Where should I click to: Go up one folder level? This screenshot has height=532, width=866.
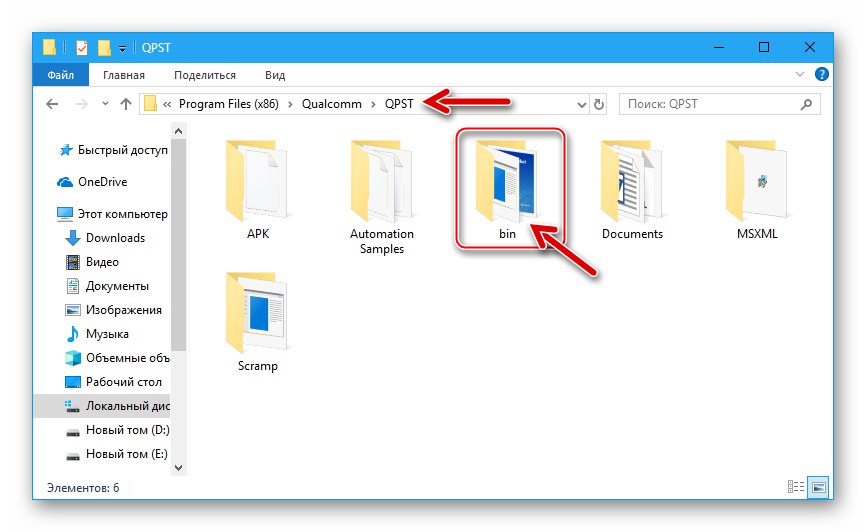pos(126,104)
